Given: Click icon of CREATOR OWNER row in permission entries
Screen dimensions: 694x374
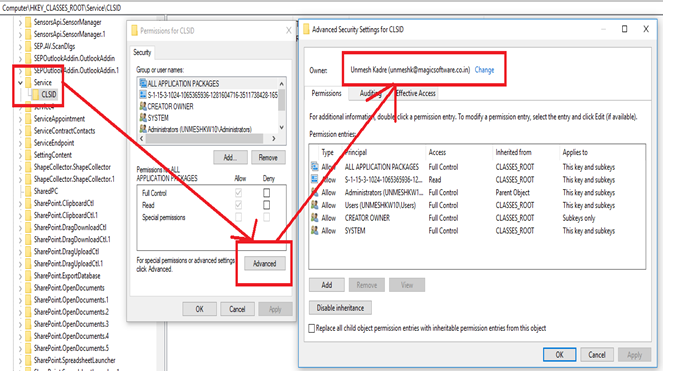Looking at the screenshot, I should (314, 218).
